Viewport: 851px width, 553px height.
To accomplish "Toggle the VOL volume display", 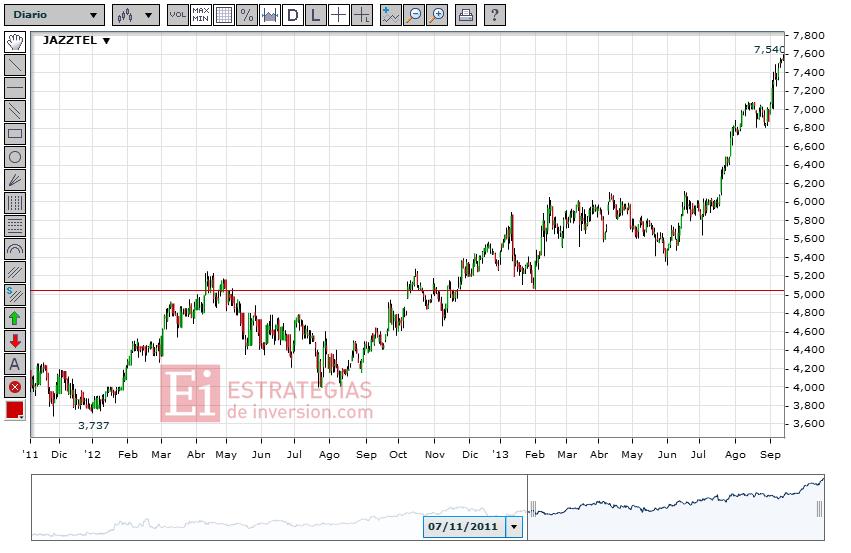I will pyautogui.click(x=177, y=15).
